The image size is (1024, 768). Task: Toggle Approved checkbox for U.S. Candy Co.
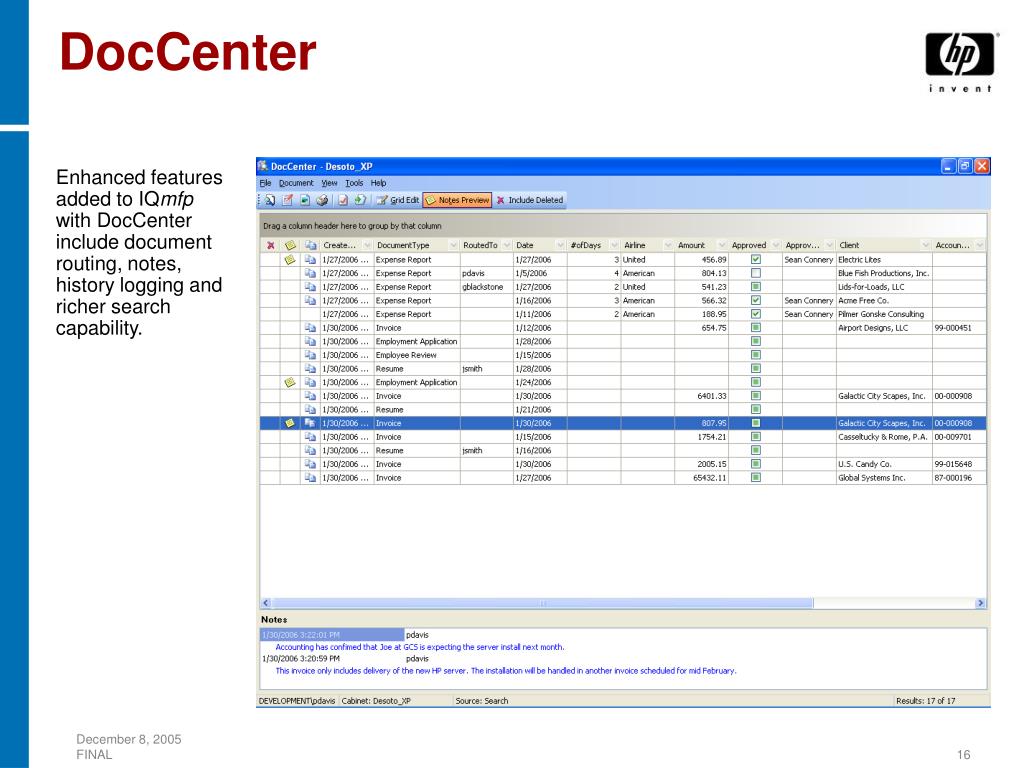tap(756, 464)
